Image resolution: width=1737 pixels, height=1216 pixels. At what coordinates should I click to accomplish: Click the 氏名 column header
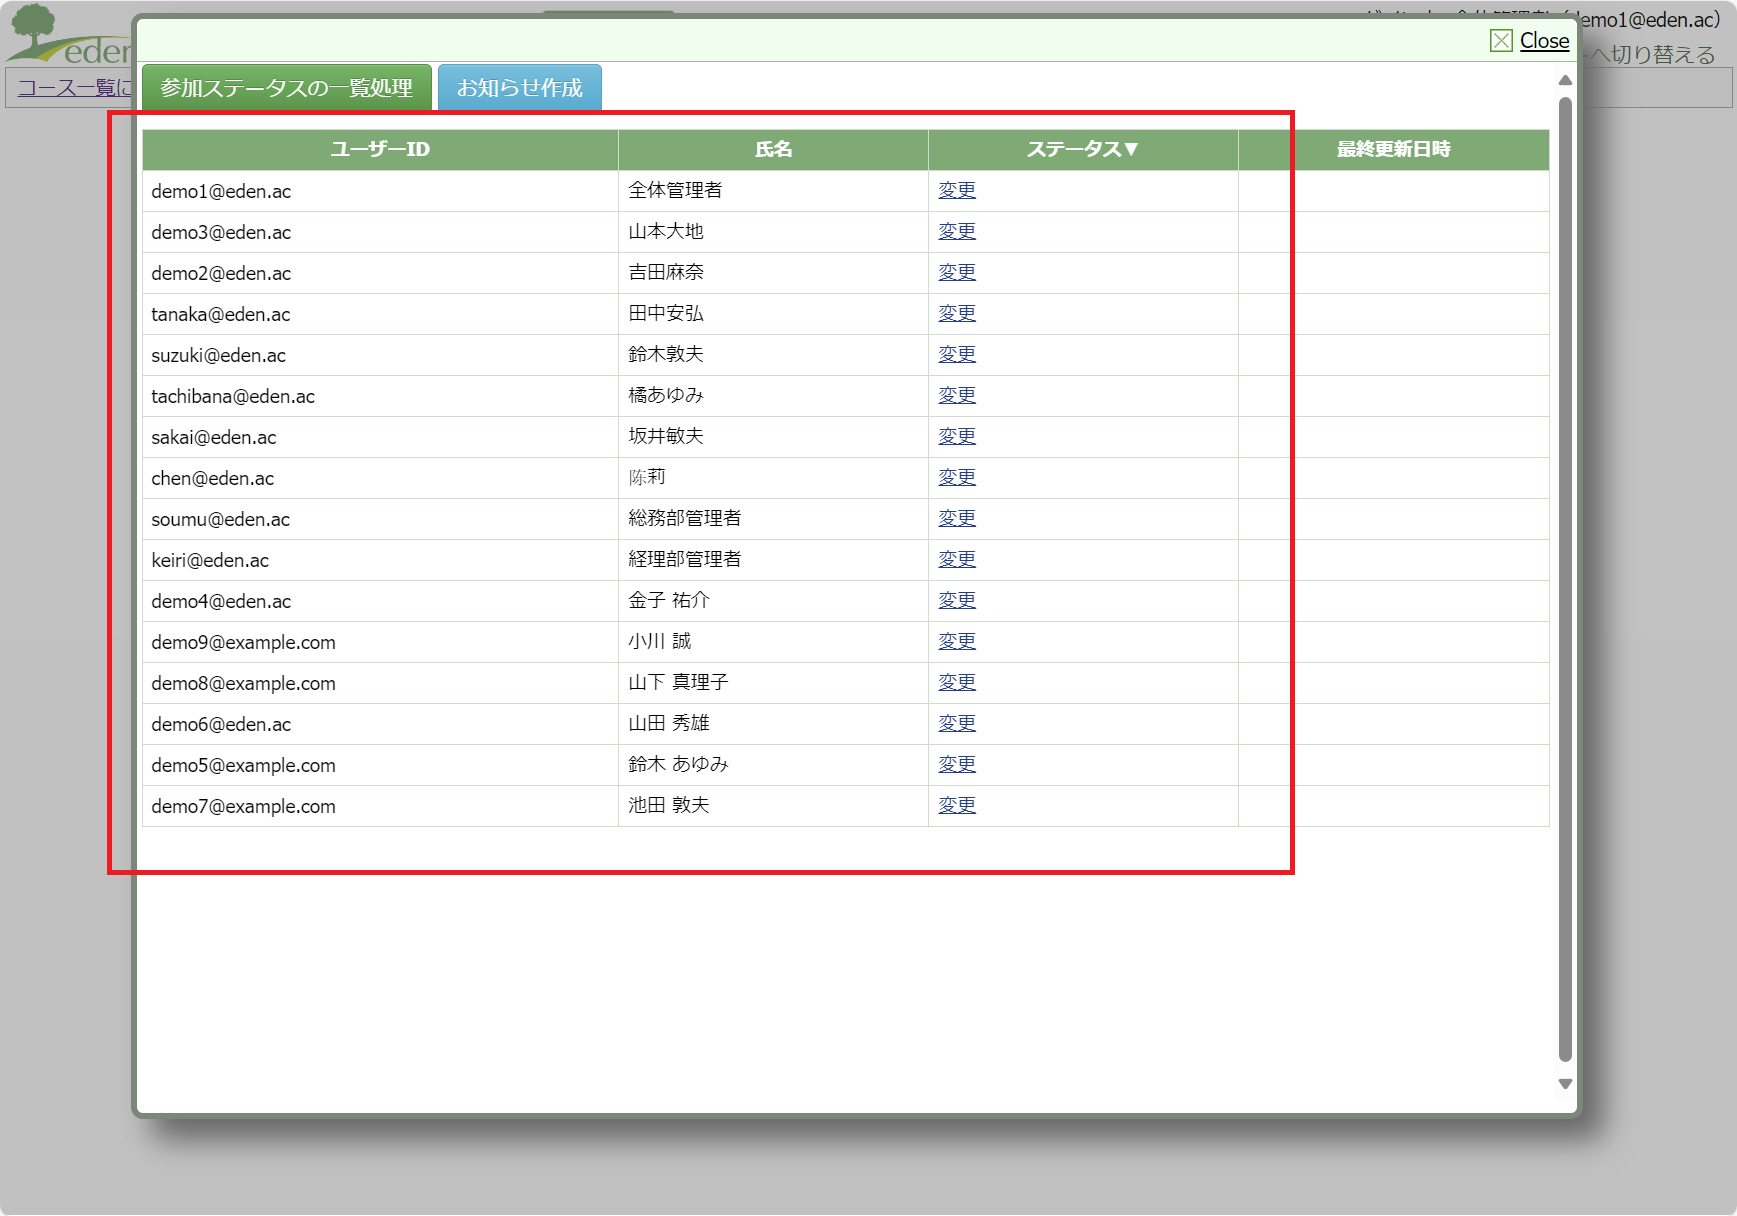click(773, 150)
